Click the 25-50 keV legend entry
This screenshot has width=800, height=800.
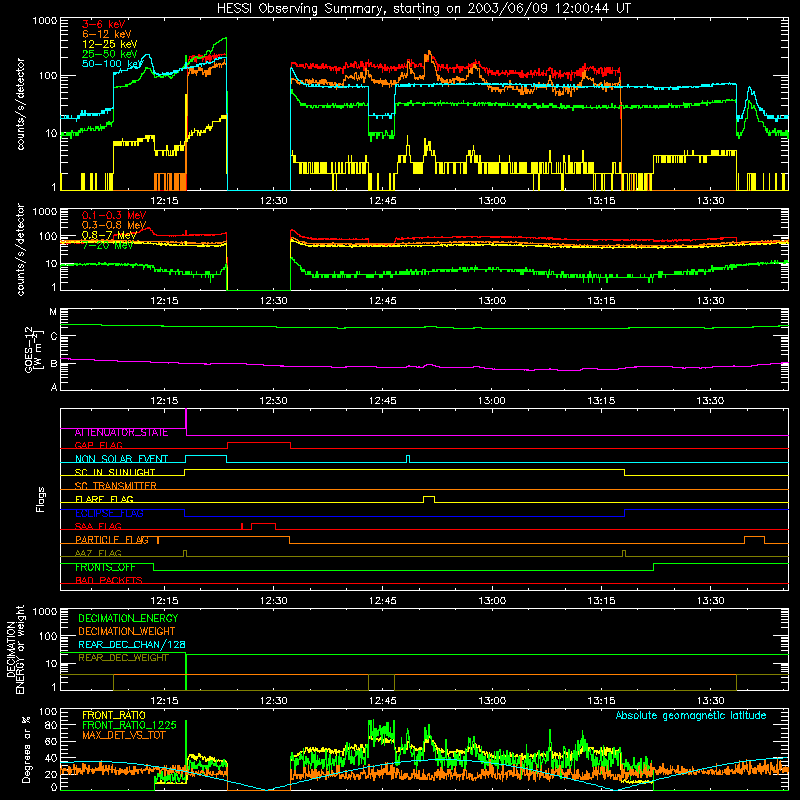point(110,54)
